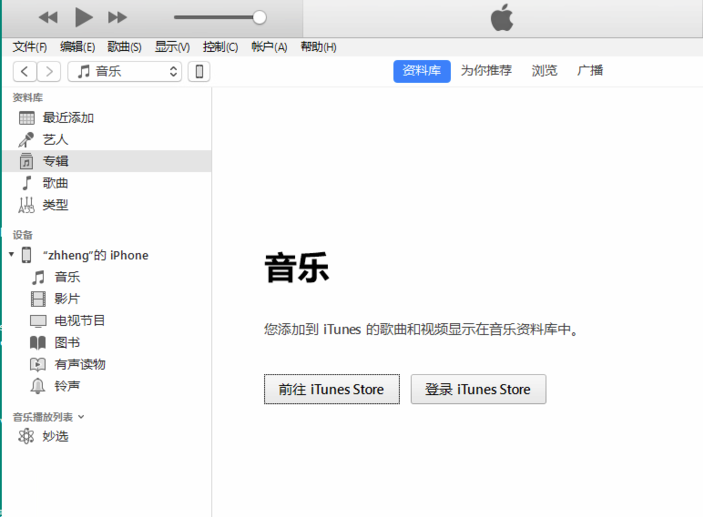The width and height of the screenshot is (703, 517).
Task: Click the open book icon beside 图书
Action: pos(38,343)
